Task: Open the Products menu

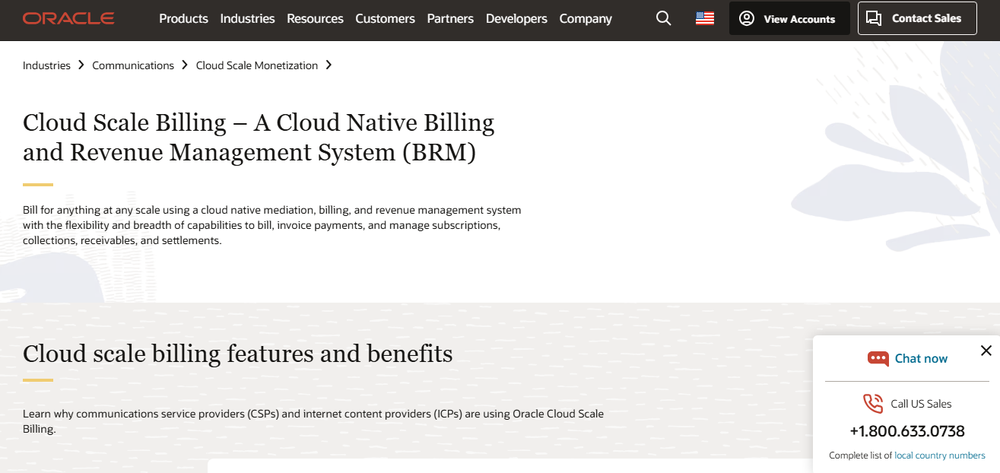Action: pos(184,18)
